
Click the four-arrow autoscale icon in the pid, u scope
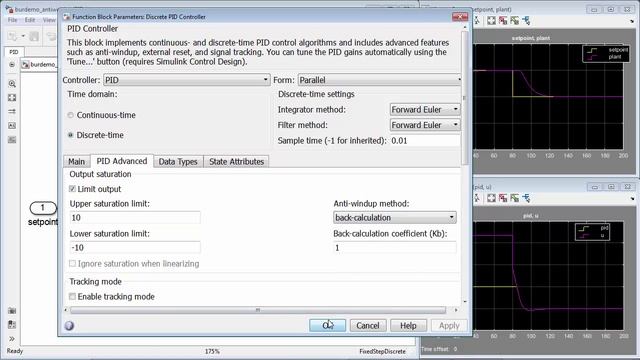tap(491, 198)
